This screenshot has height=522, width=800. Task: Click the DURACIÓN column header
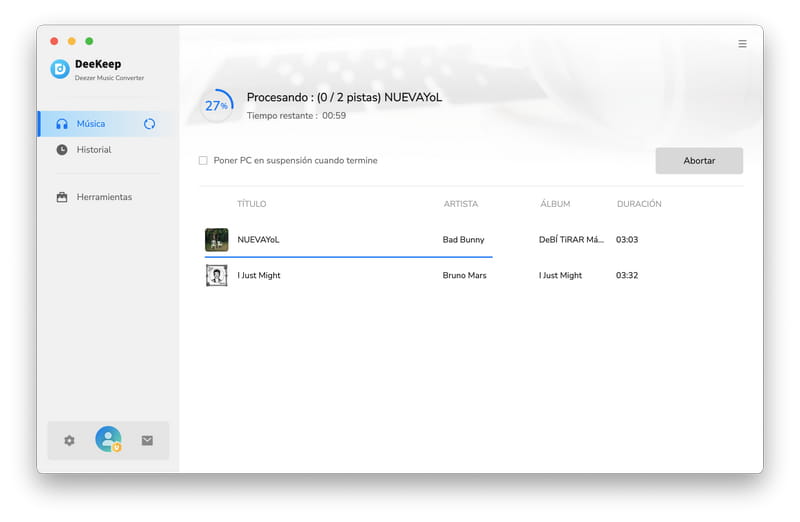pos(639,204)
